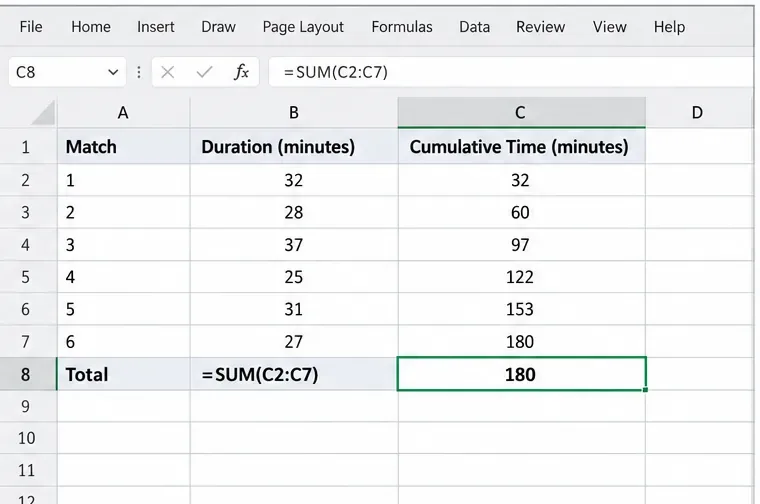The height and width of the screenshot is (504, 760).
Task: Click cumulative value 32 in column C
Action: tap(522, 180)
